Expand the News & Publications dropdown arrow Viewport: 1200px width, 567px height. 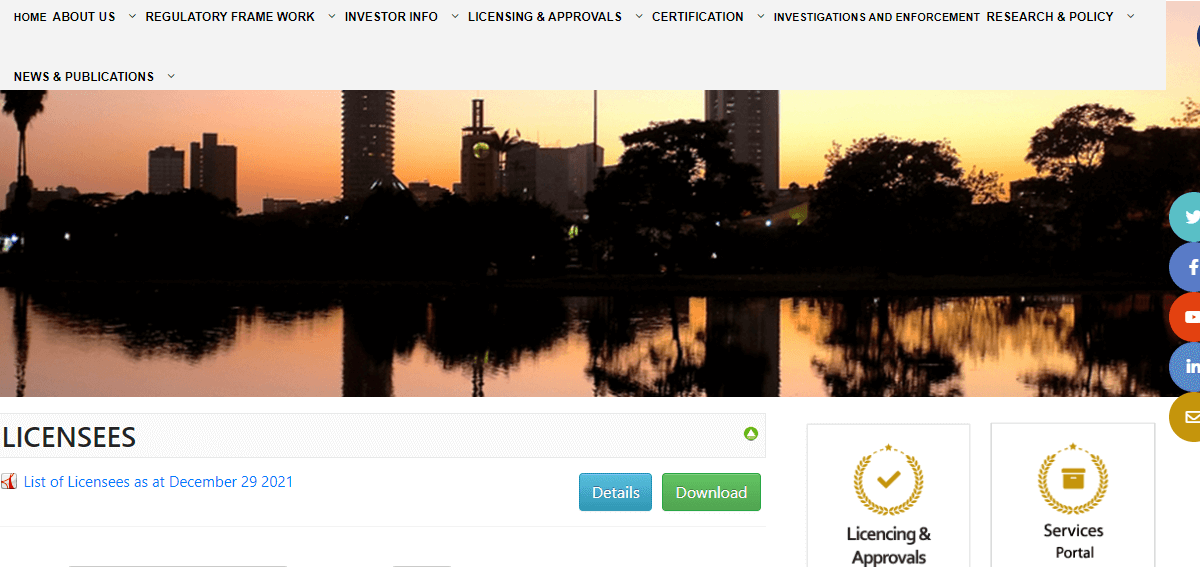(x=171, y=76)
